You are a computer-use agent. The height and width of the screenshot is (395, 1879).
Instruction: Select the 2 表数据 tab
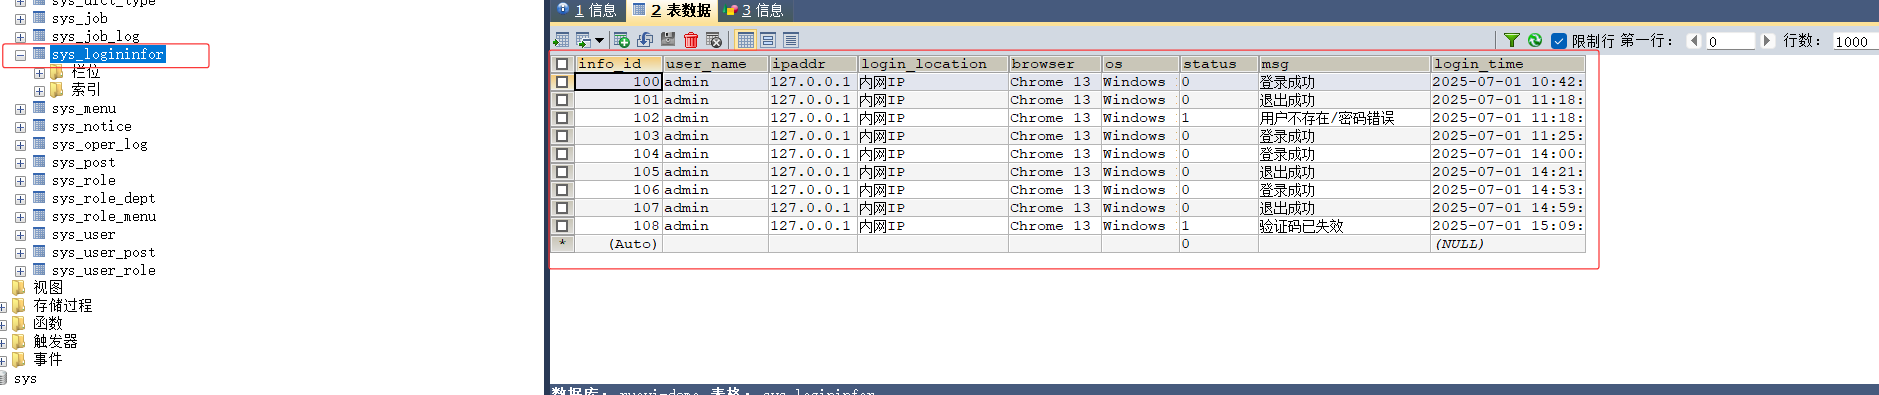point(672,10)
